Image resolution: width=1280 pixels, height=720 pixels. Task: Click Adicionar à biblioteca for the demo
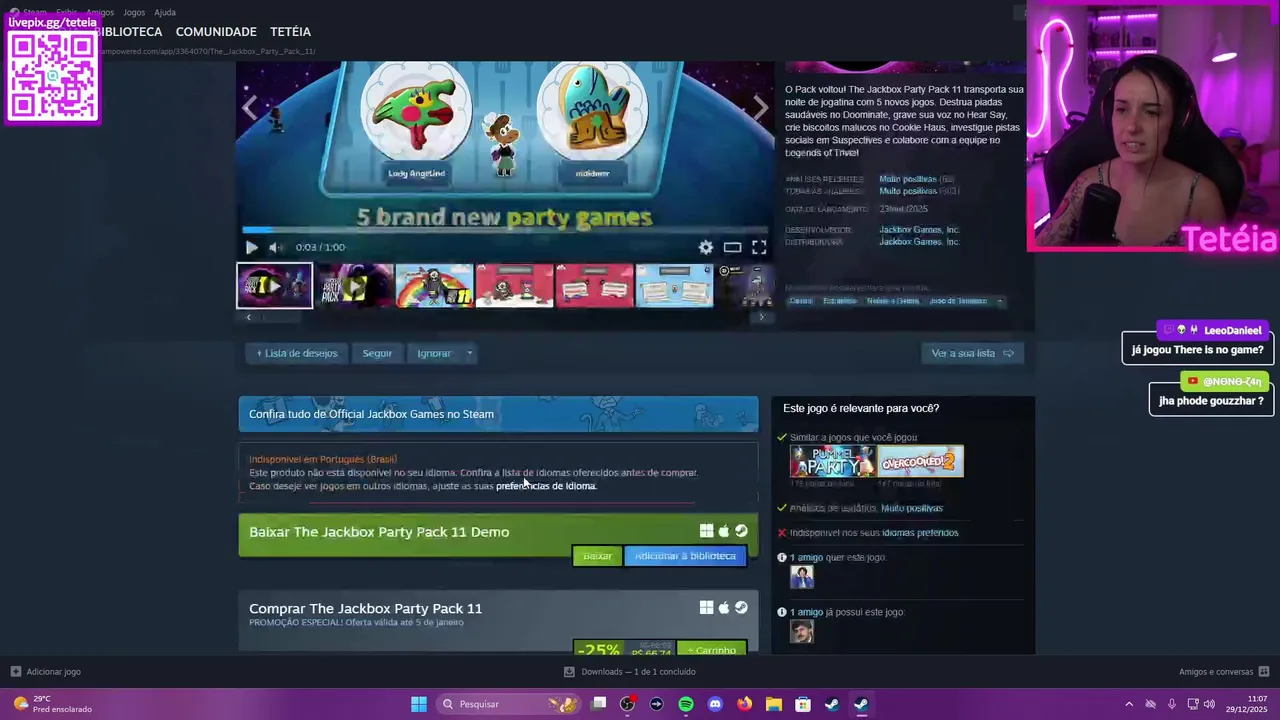685,556
